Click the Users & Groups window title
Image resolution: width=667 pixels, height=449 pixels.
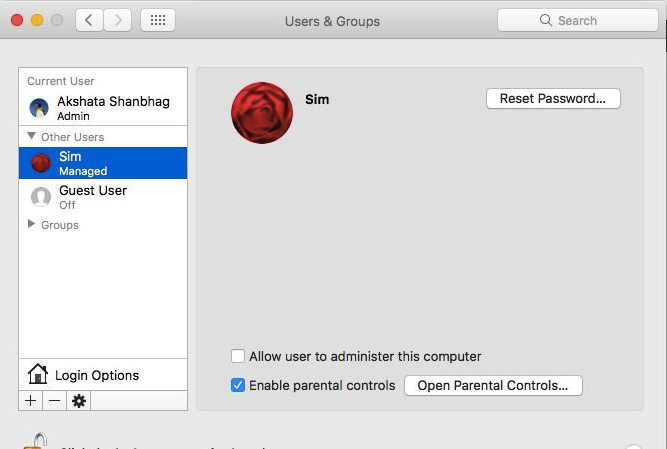coord(332,21)
